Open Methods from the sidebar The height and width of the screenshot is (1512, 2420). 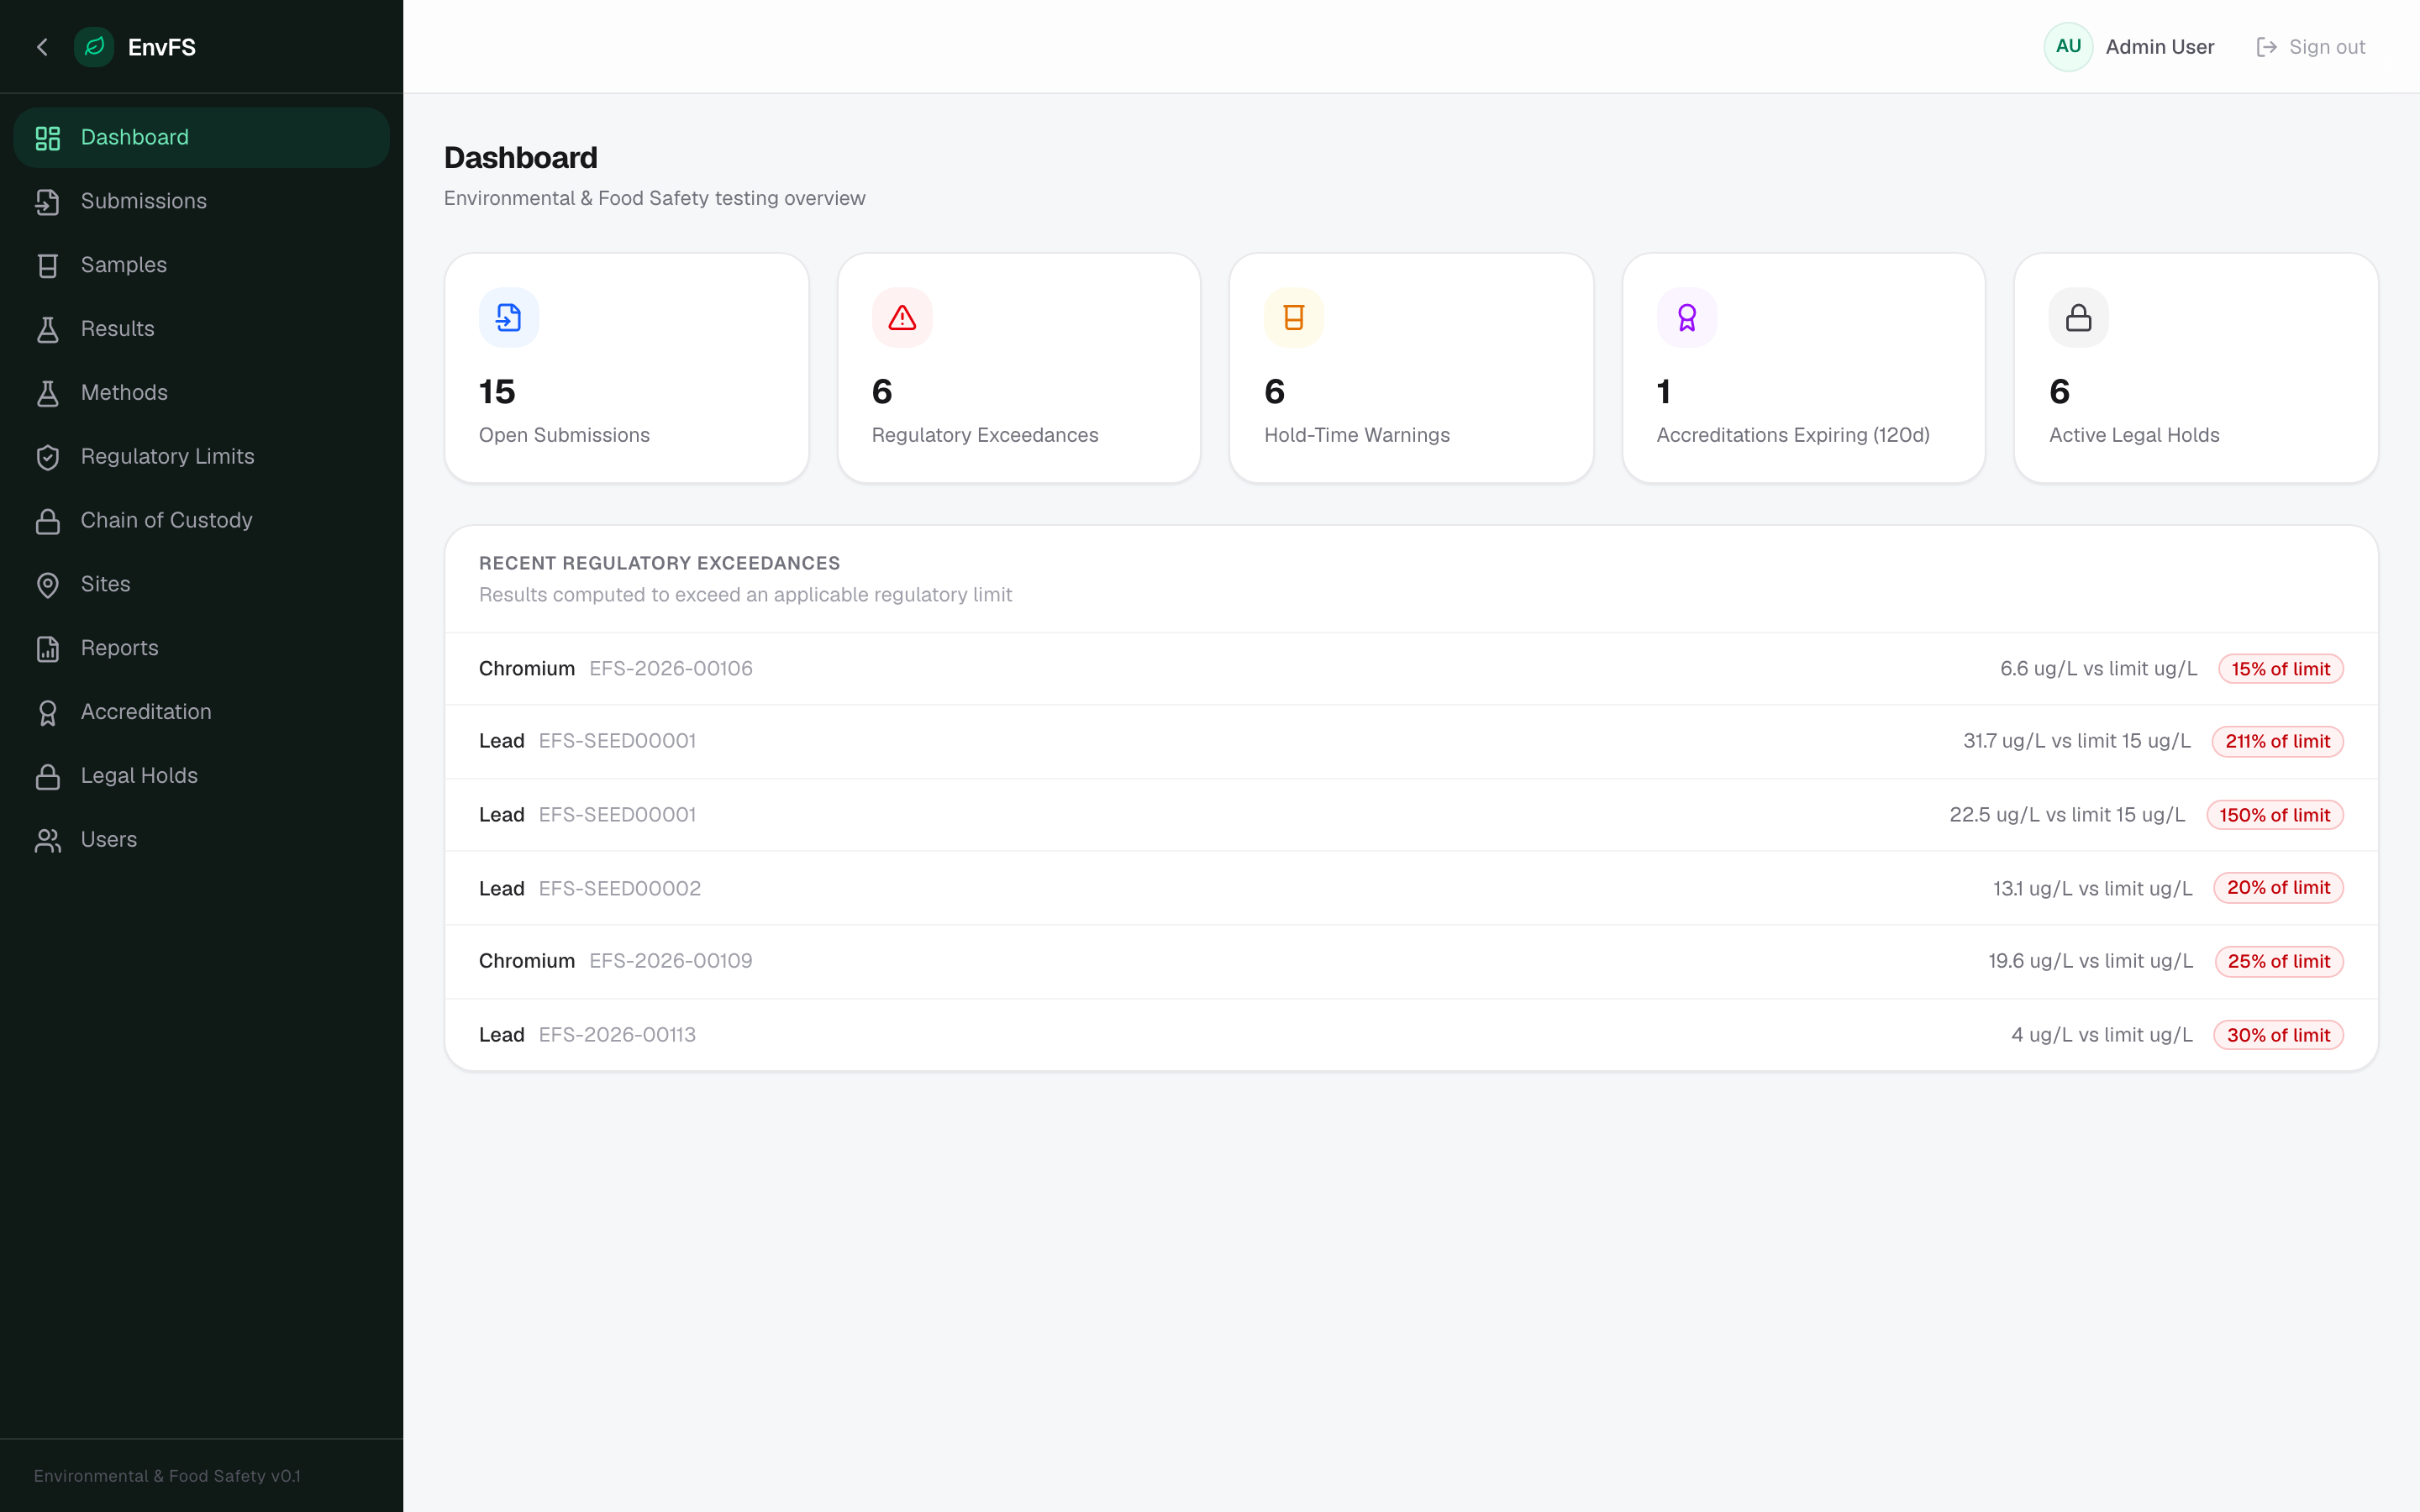[201, 394]
